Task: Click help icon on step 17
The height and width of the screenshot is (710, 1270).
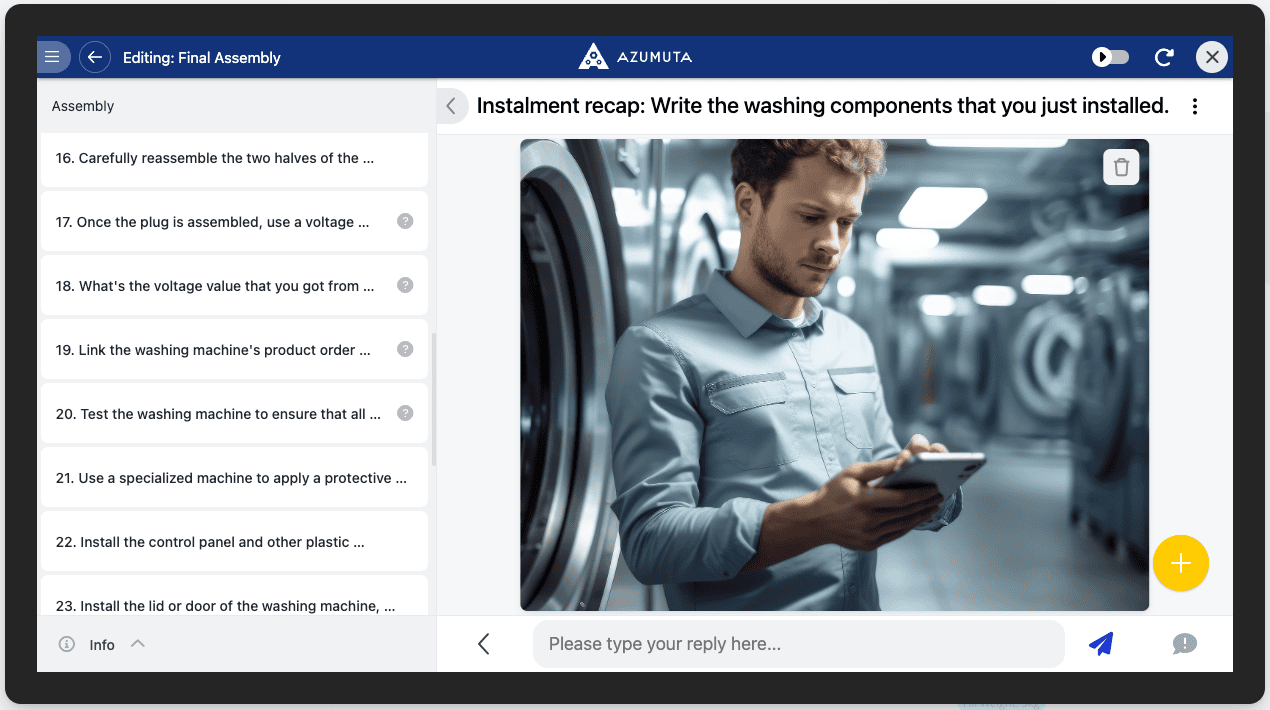Action: 405,221
